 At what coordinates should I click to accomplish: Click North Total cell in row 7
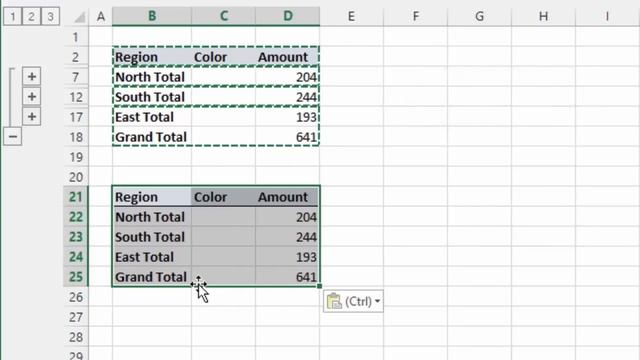coord(152,77)
